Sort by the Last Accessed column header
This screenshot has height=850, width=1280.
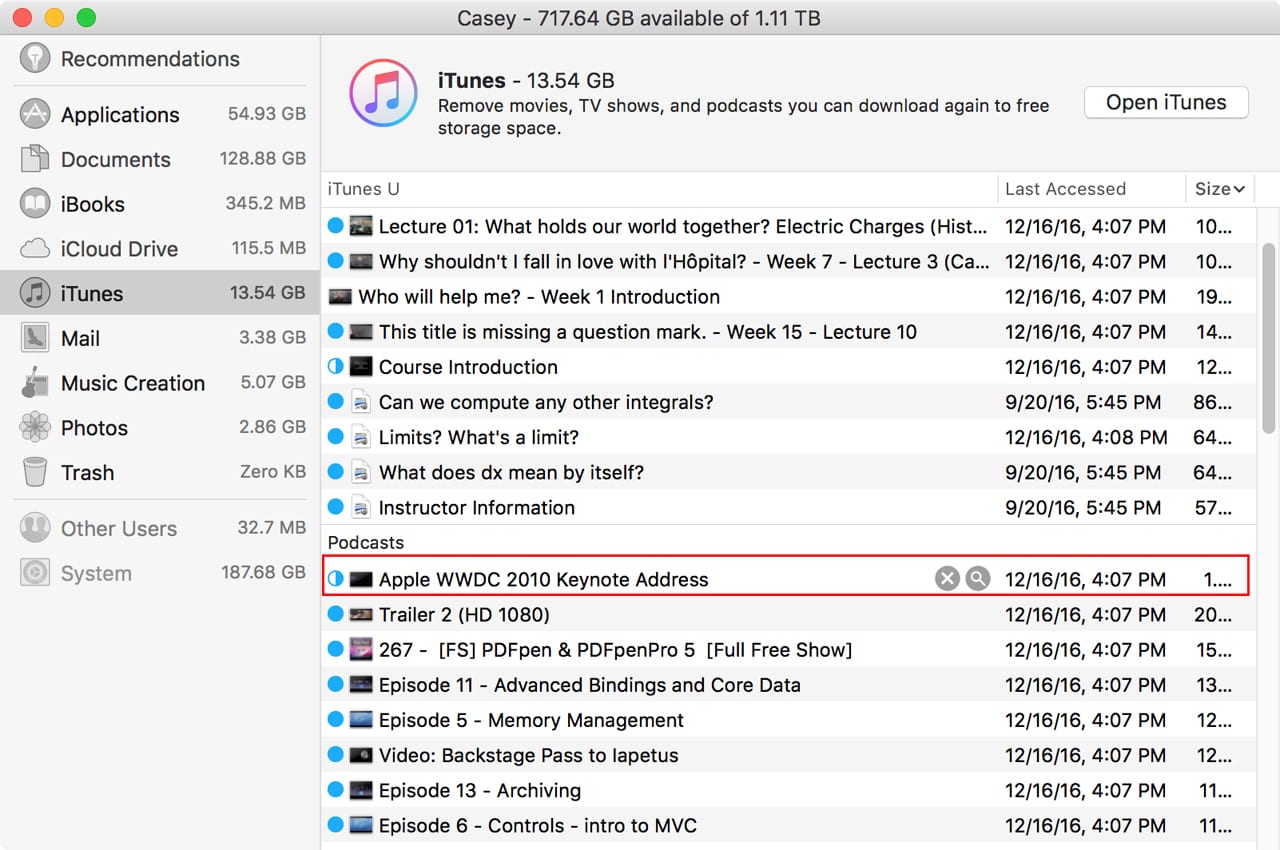click(x=1065, y=189)
